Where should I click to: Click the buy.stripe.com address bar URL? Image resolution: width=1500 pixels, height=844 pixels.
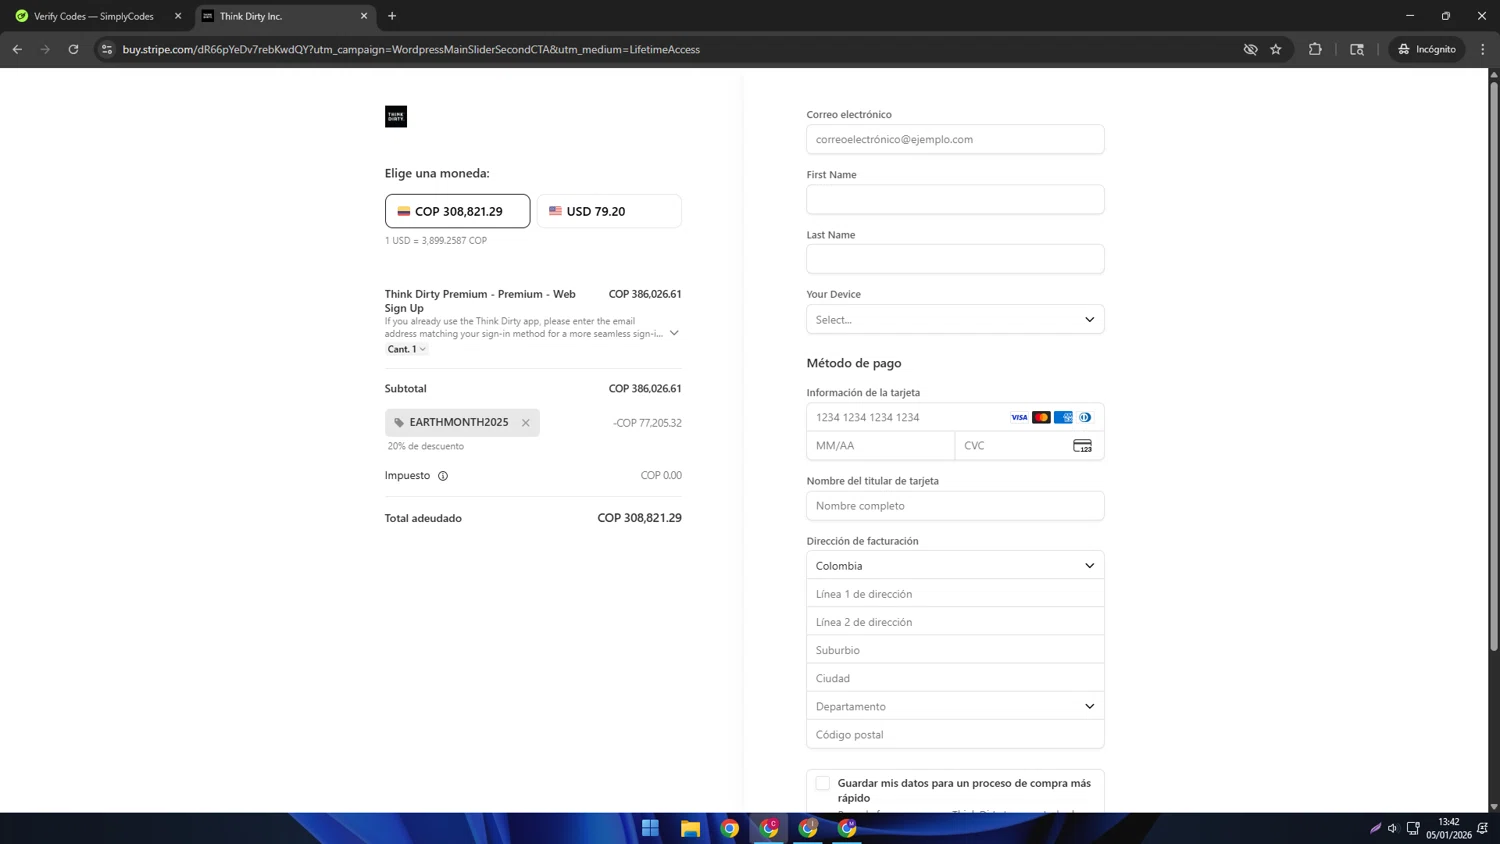tap(411, 49)
